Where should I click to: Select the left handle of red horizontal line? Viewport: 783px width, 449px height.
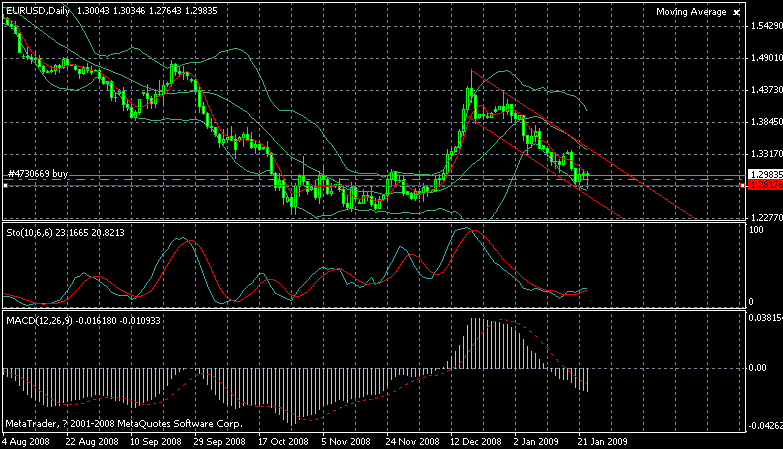click(5, 185)
